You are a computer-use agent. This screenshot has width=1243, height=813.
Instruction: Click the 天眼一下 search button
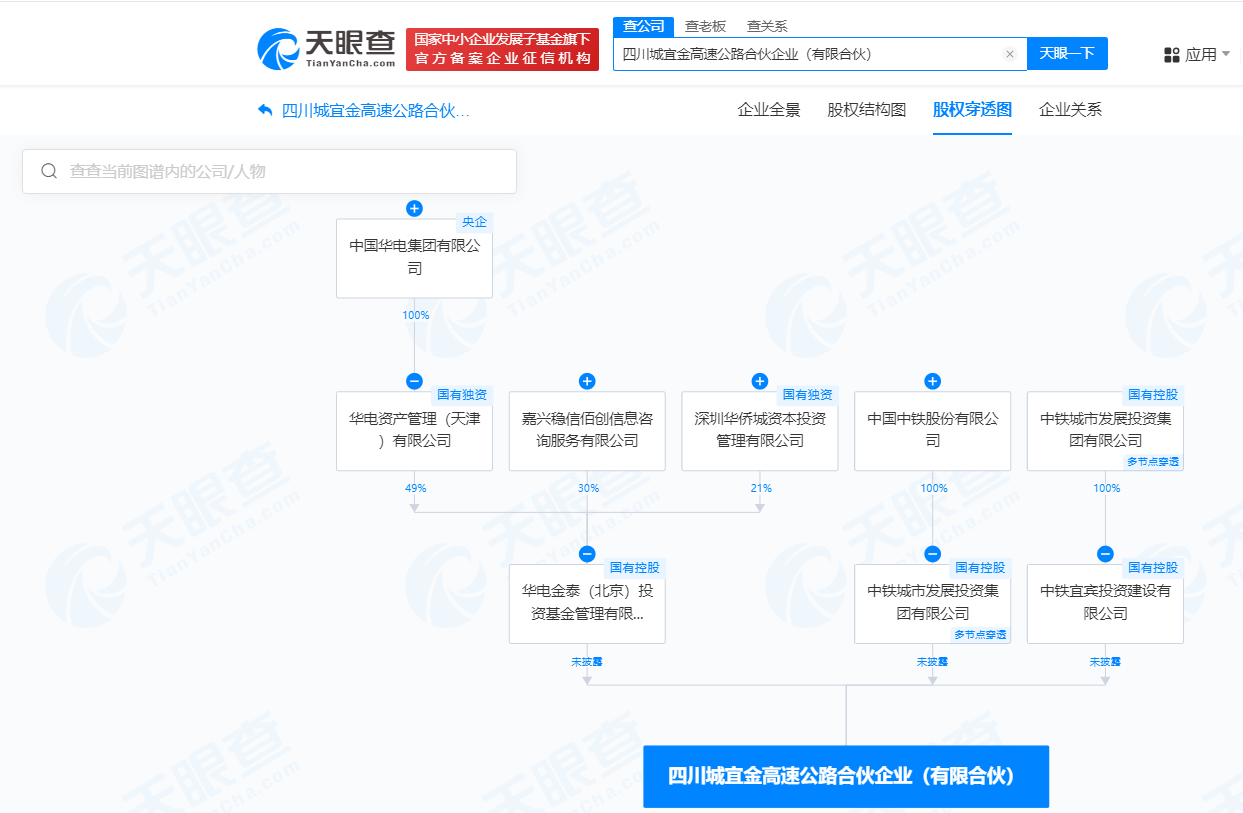[x=1067, y=54]
